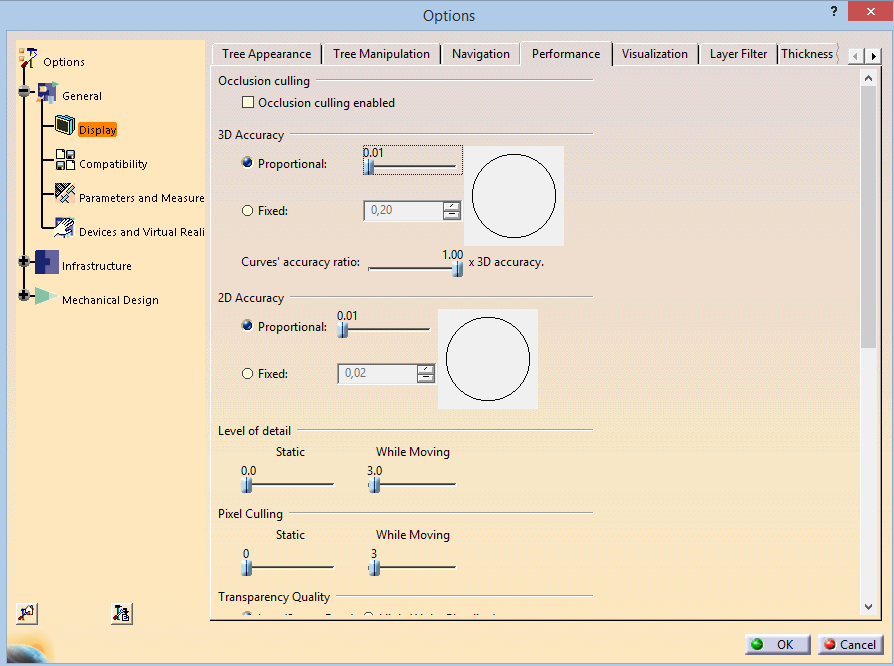Click the General category icon

47,92
